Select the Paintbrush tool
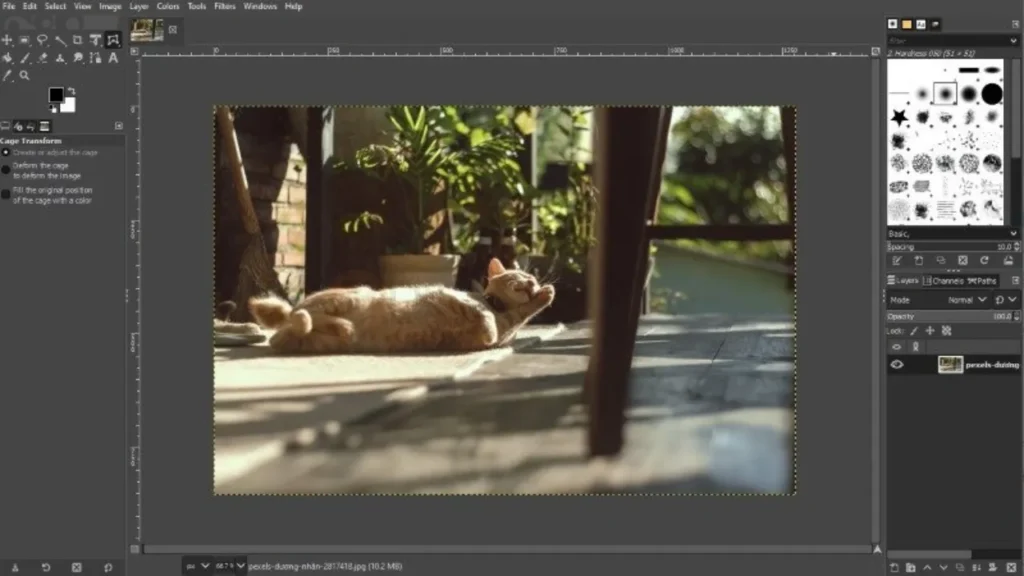 [25, 58]
